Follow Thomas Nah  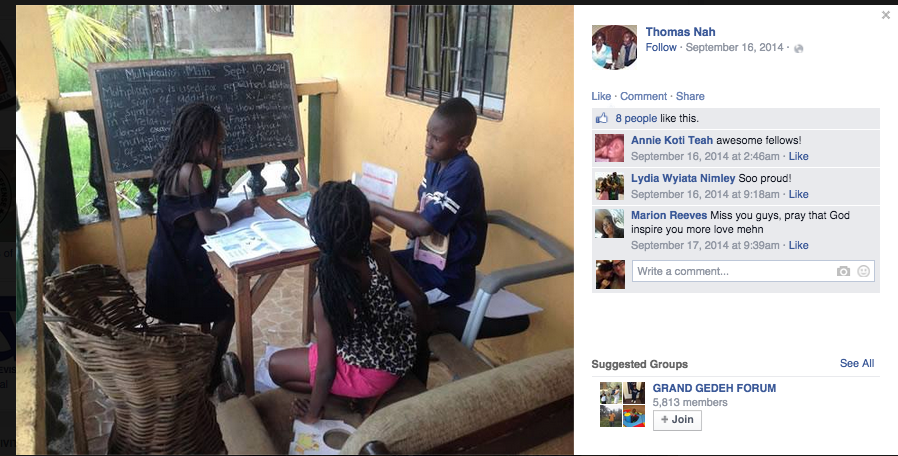point(661,48)
